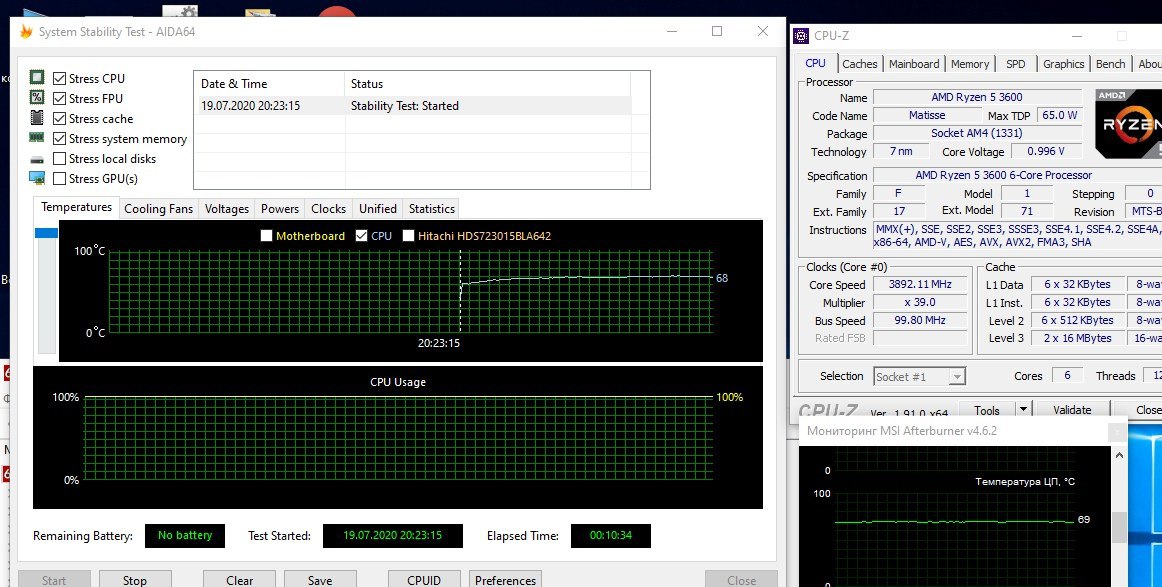Screen dimensions: 1162x587
Task: Click the Save button in AIDA64
Action: point(320,580)
